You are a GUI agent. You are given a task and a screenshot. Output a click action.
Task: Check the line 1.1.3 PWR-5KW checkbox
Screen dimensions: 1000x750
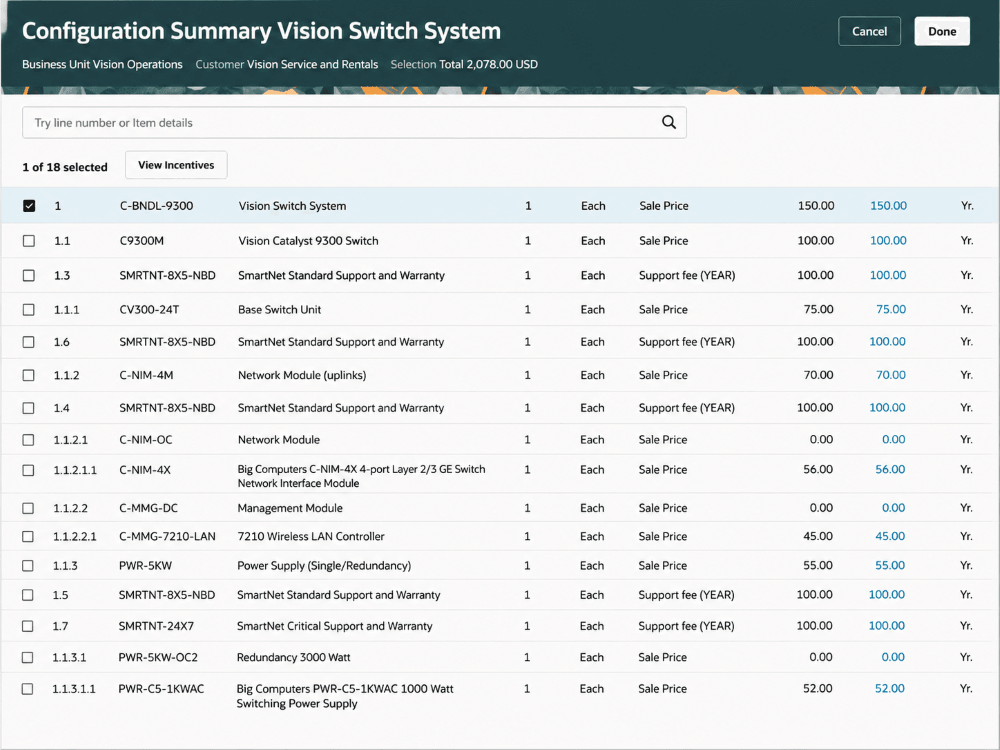[28, 566]
